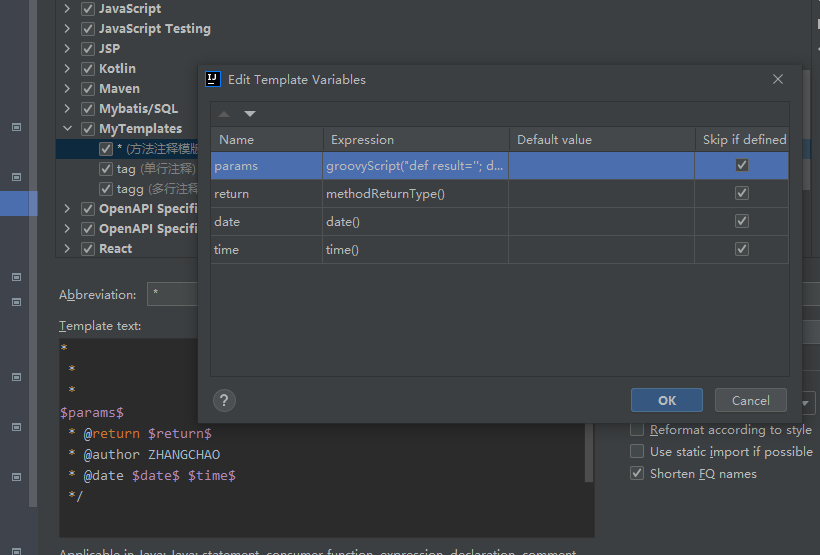
Task: Toggle Skip if defined for time row
Action: 742,249
